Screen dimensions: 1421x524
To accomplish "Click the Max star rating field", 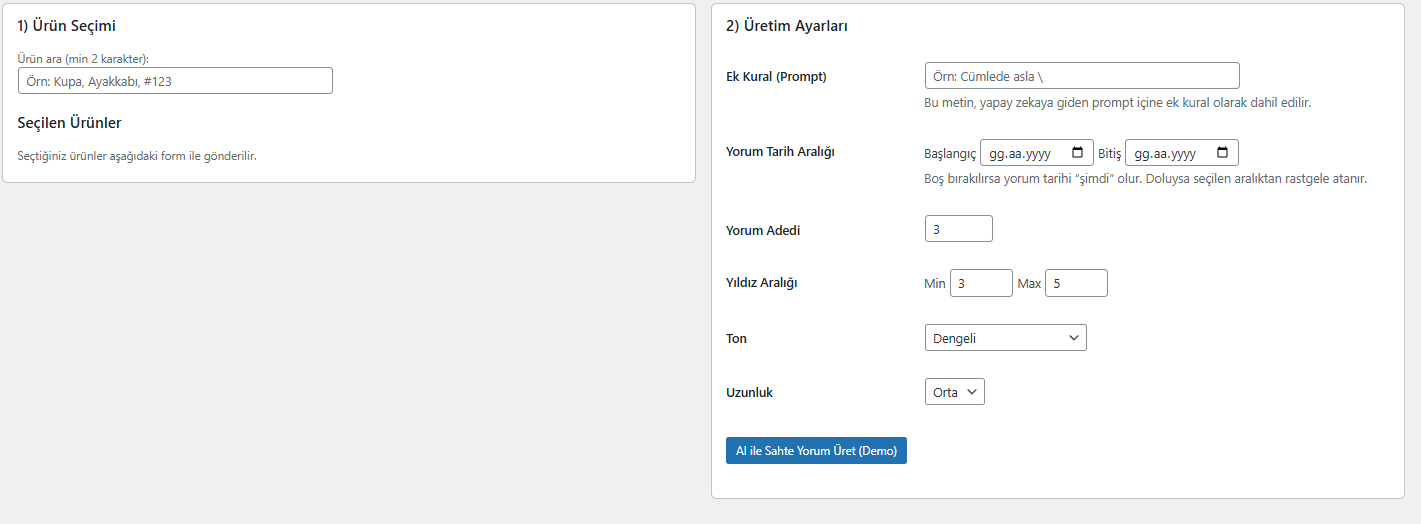I will 1076,283.
